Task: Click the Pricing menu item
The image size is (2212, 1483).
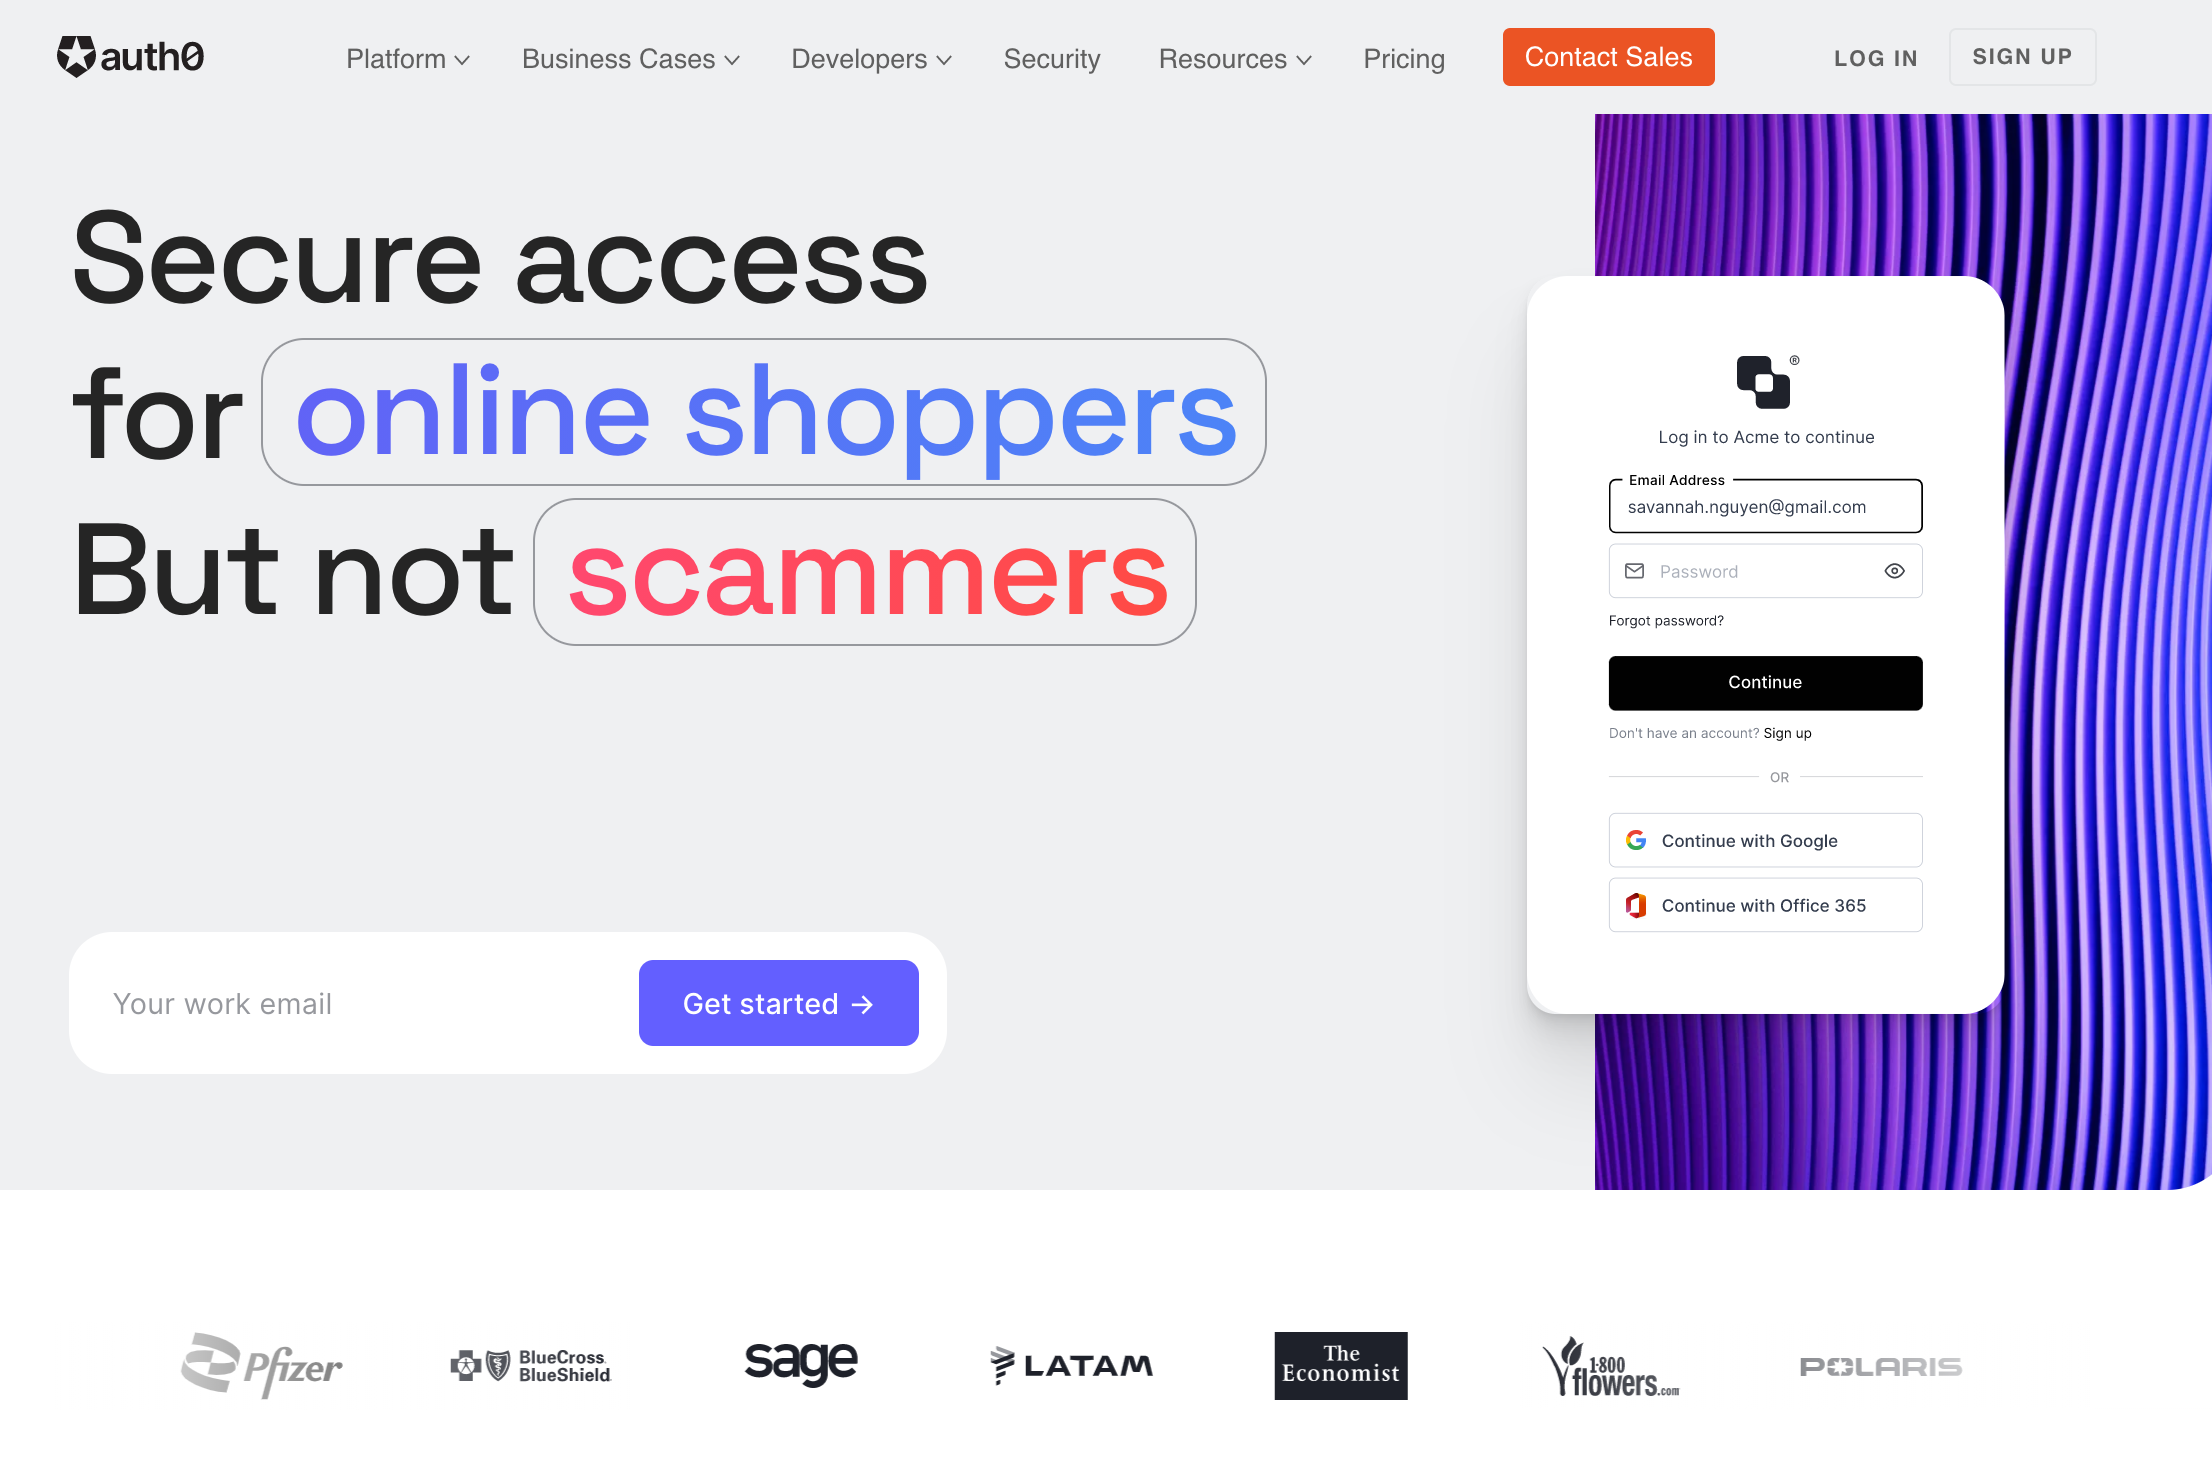Action: click(x=1403, y=58)
